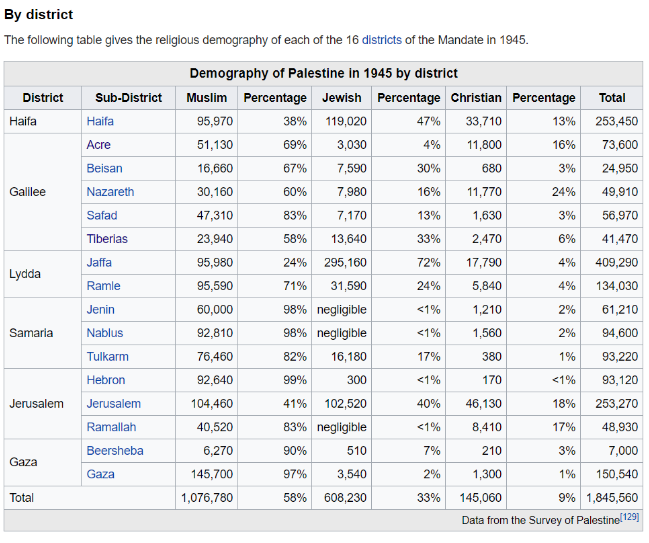Select the Muslim value 51,130 for Acre
649x543 pixels.
click(215, 145)
